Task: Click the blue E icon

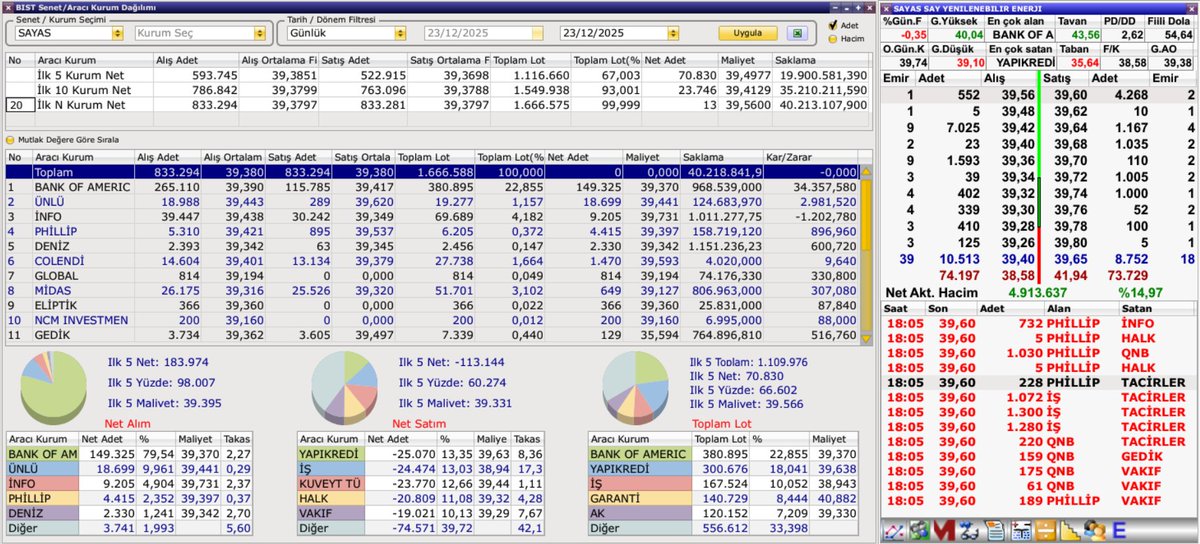Action: click(1119, 530)
